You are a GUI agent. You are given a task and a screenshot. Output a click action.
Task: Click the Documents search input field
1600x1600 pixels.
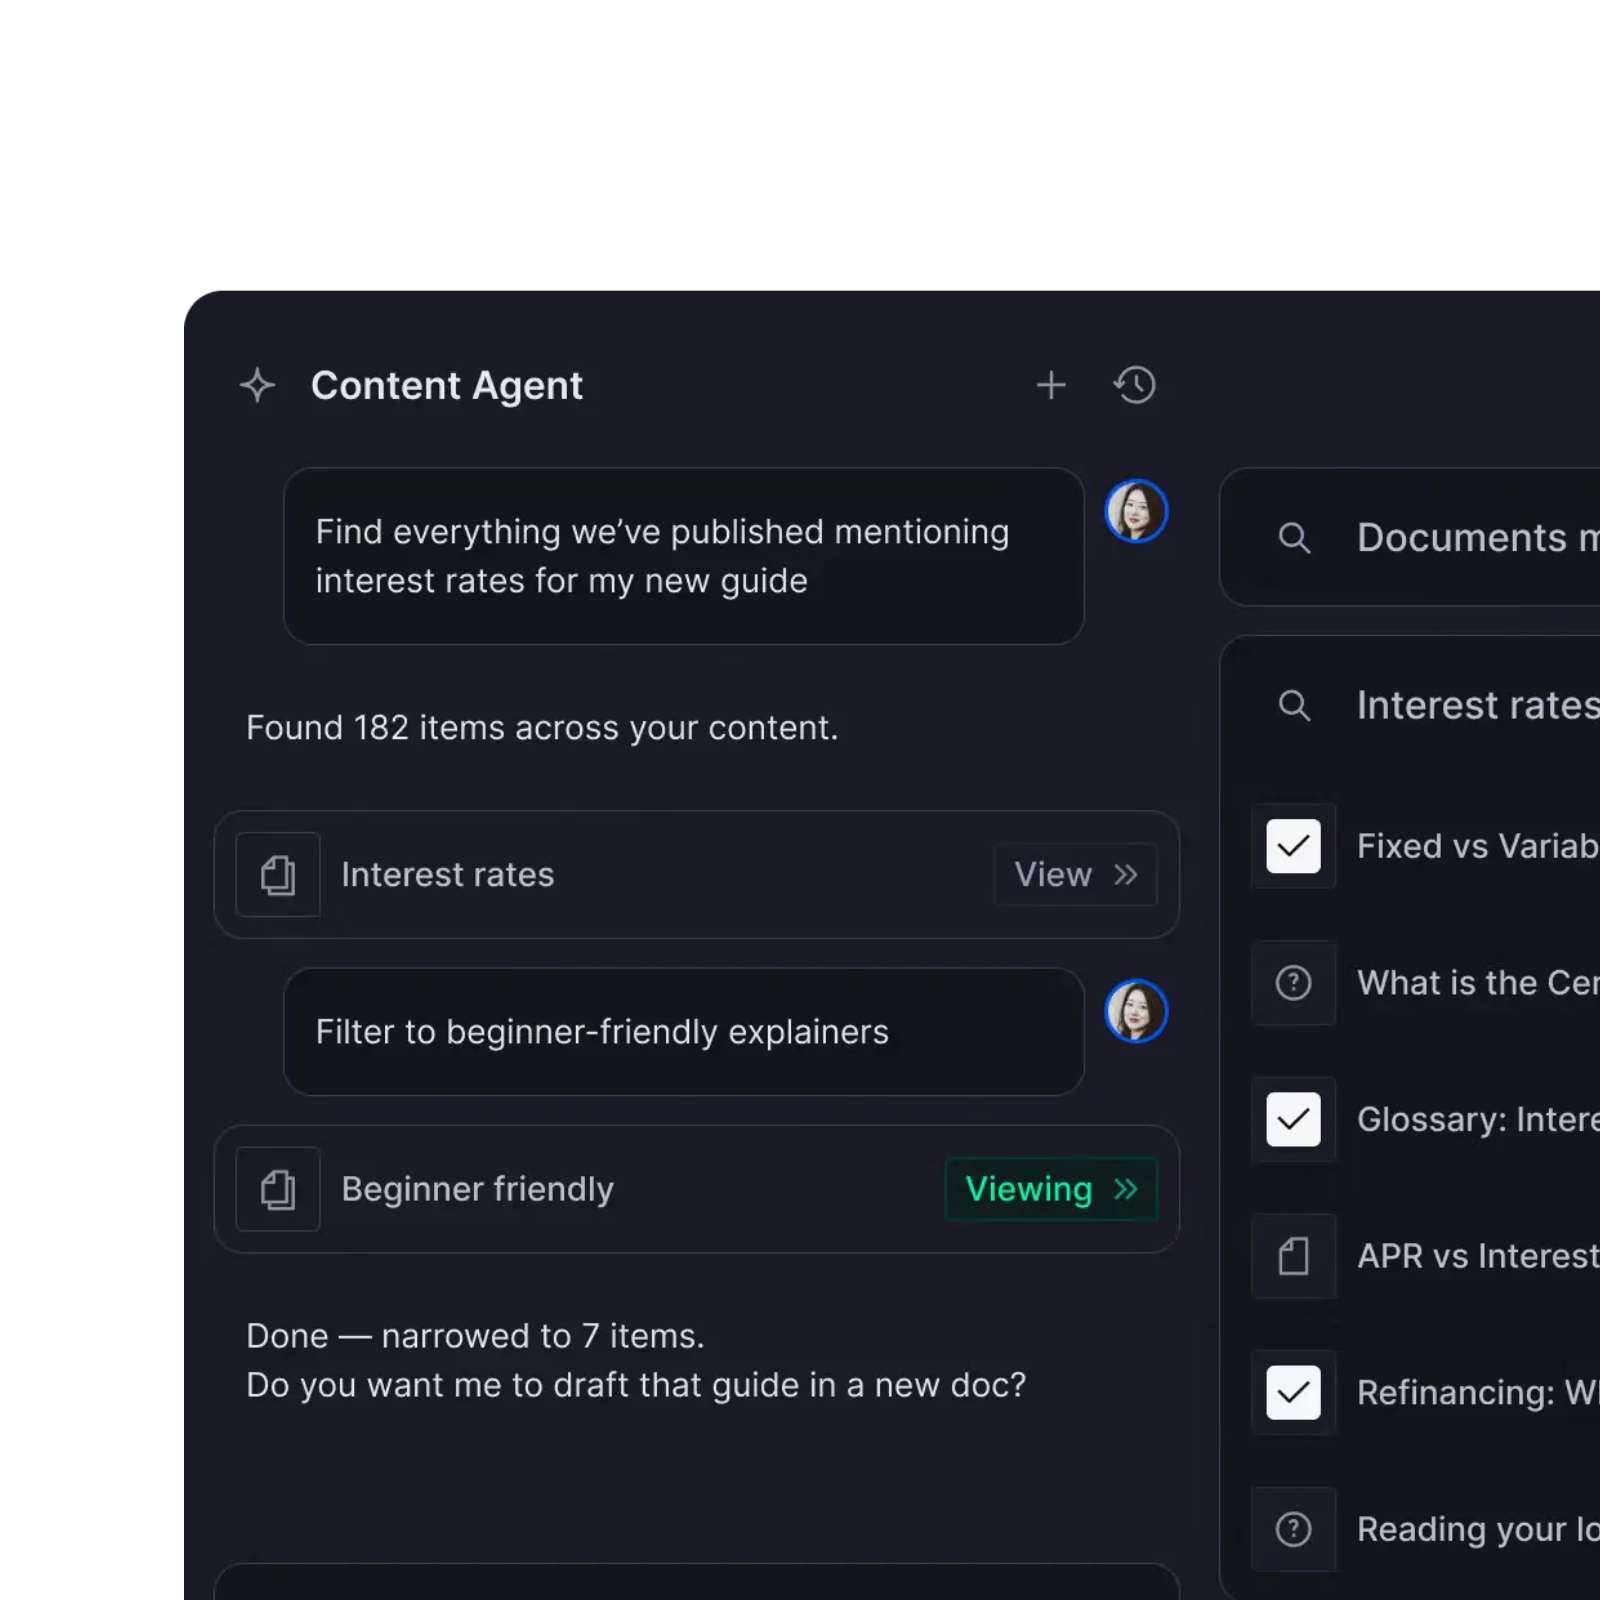pyautogui.click(x=1410, y=537)
